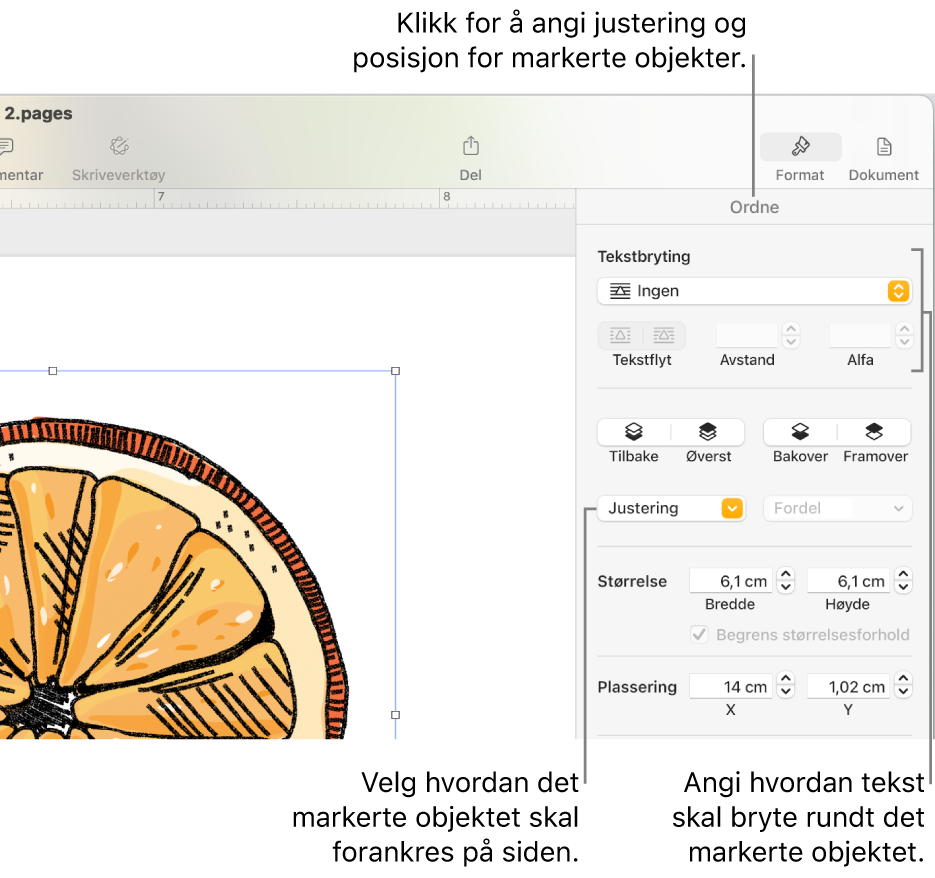The height and width of the screenshot is (878, 935).
Task: Switch to the Ordne tab
Action: 754,207
